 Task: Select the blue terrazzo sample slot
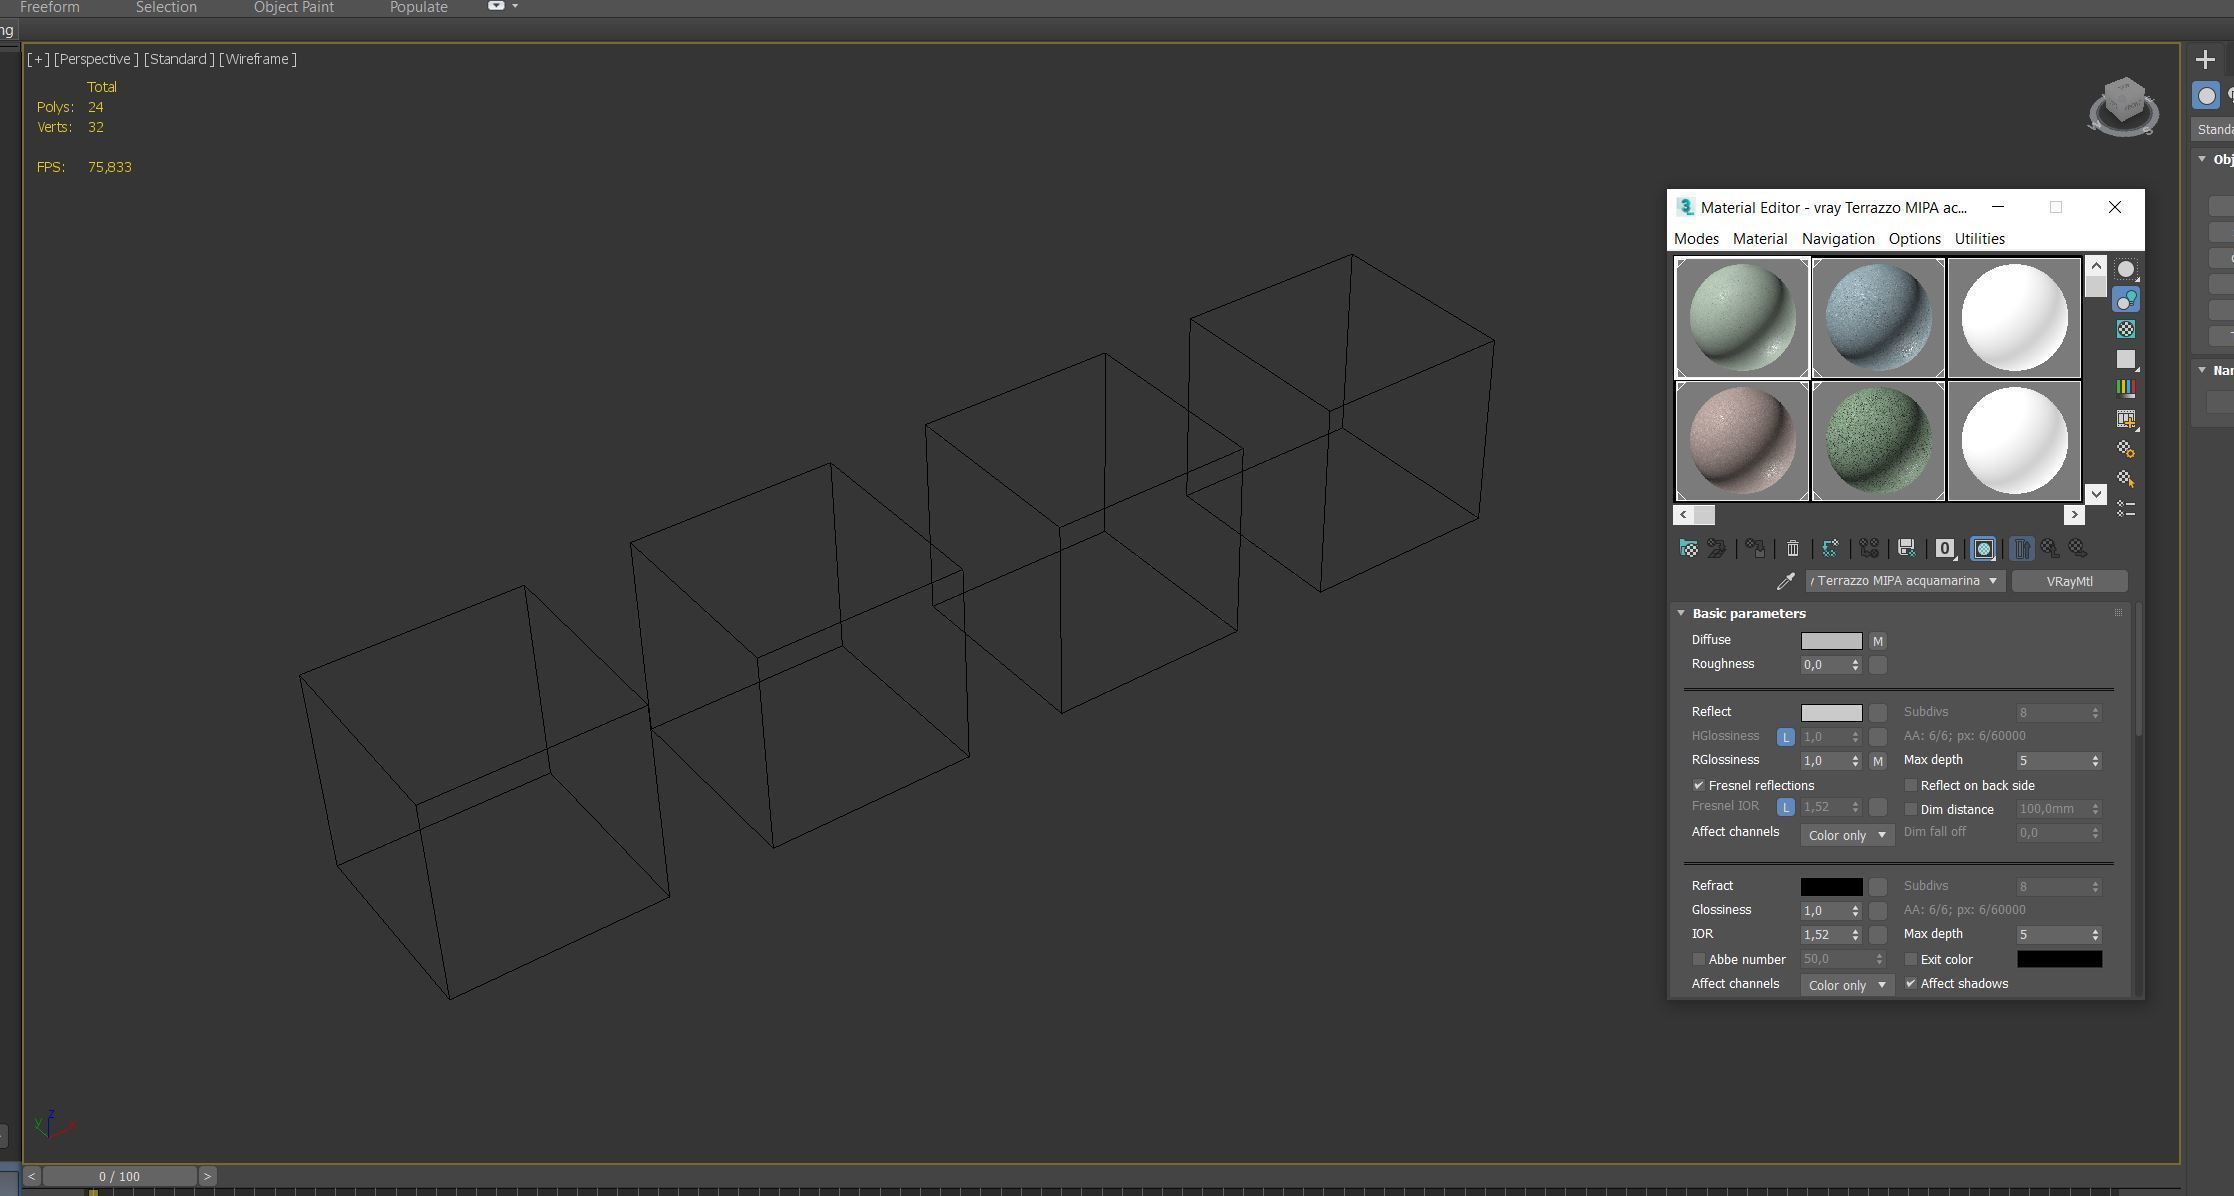coord(1878,318)
